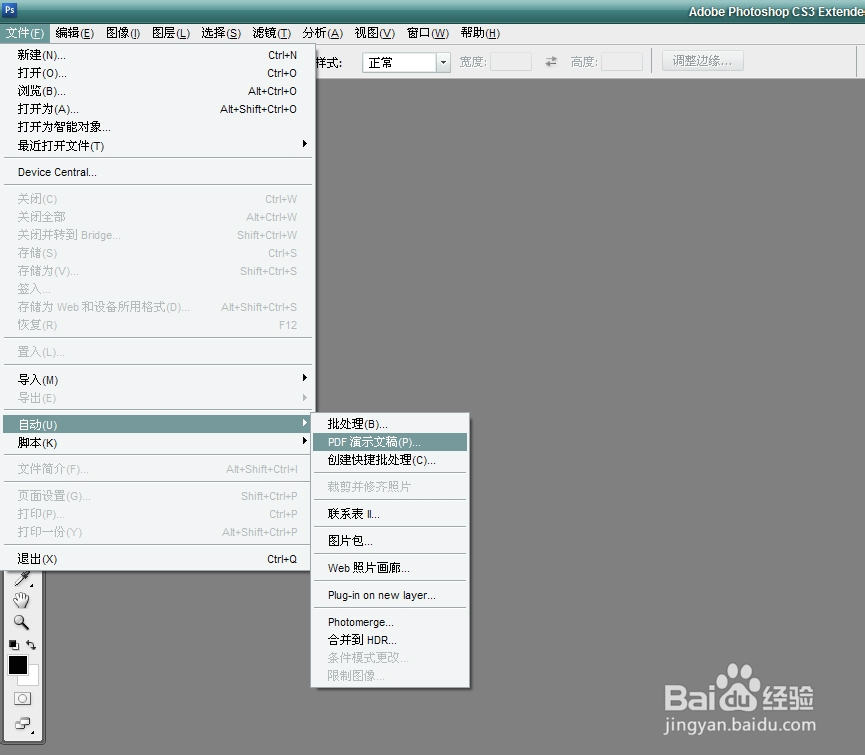Image resolution: width=865 pixels, height=755 pixels.
Task: Swap width and height values in options bar
Action: [550, 61]
